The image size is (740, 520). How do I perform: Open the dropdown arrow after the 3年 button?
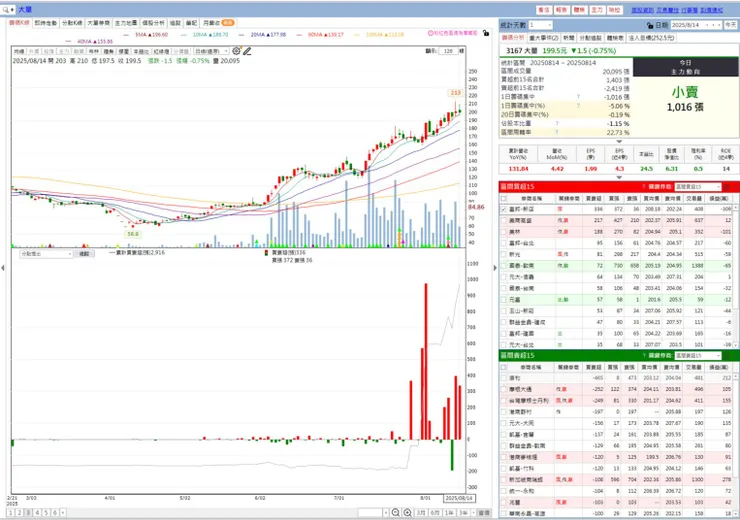click(472, 512)
